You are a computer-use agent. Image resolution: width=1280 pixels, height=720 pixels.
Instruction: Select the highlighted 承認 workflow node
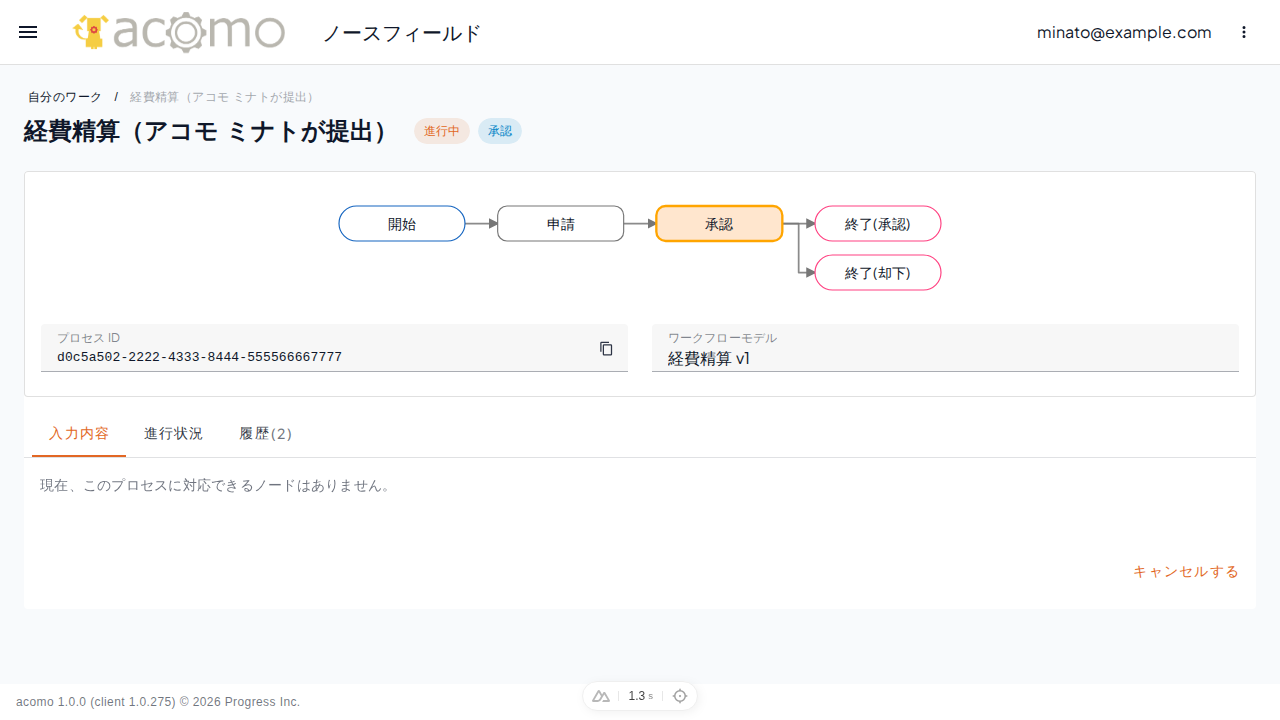tap(719, 224)
